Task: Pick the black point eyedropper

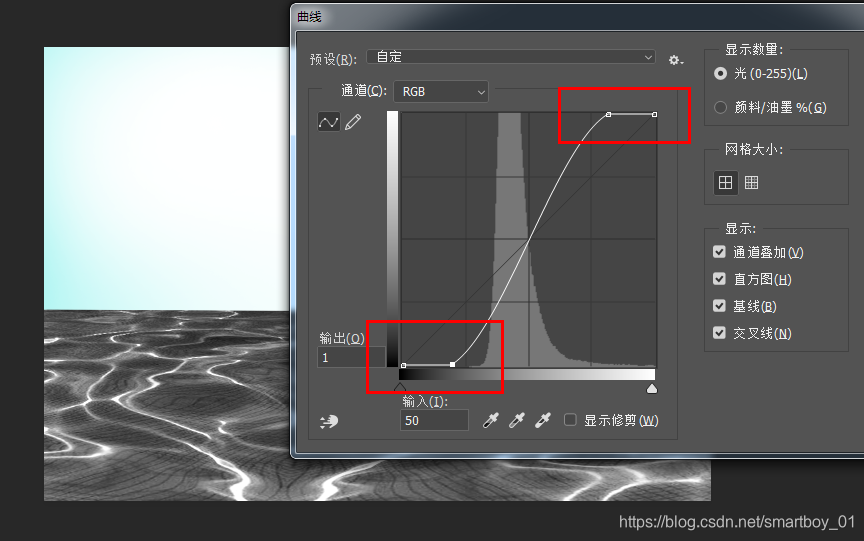Action: coord(490,420)
